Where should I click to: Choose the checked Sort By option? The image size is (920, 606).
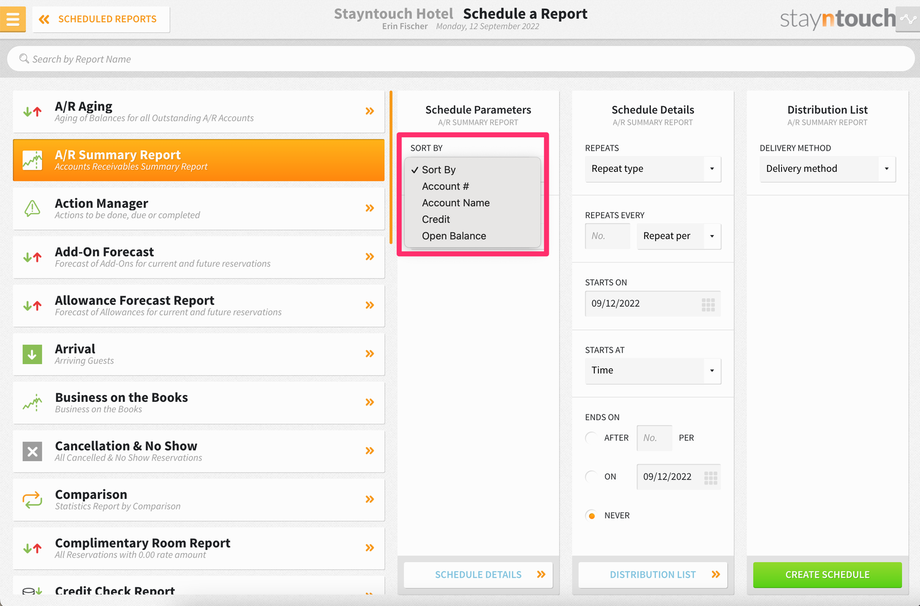[472, 170]
